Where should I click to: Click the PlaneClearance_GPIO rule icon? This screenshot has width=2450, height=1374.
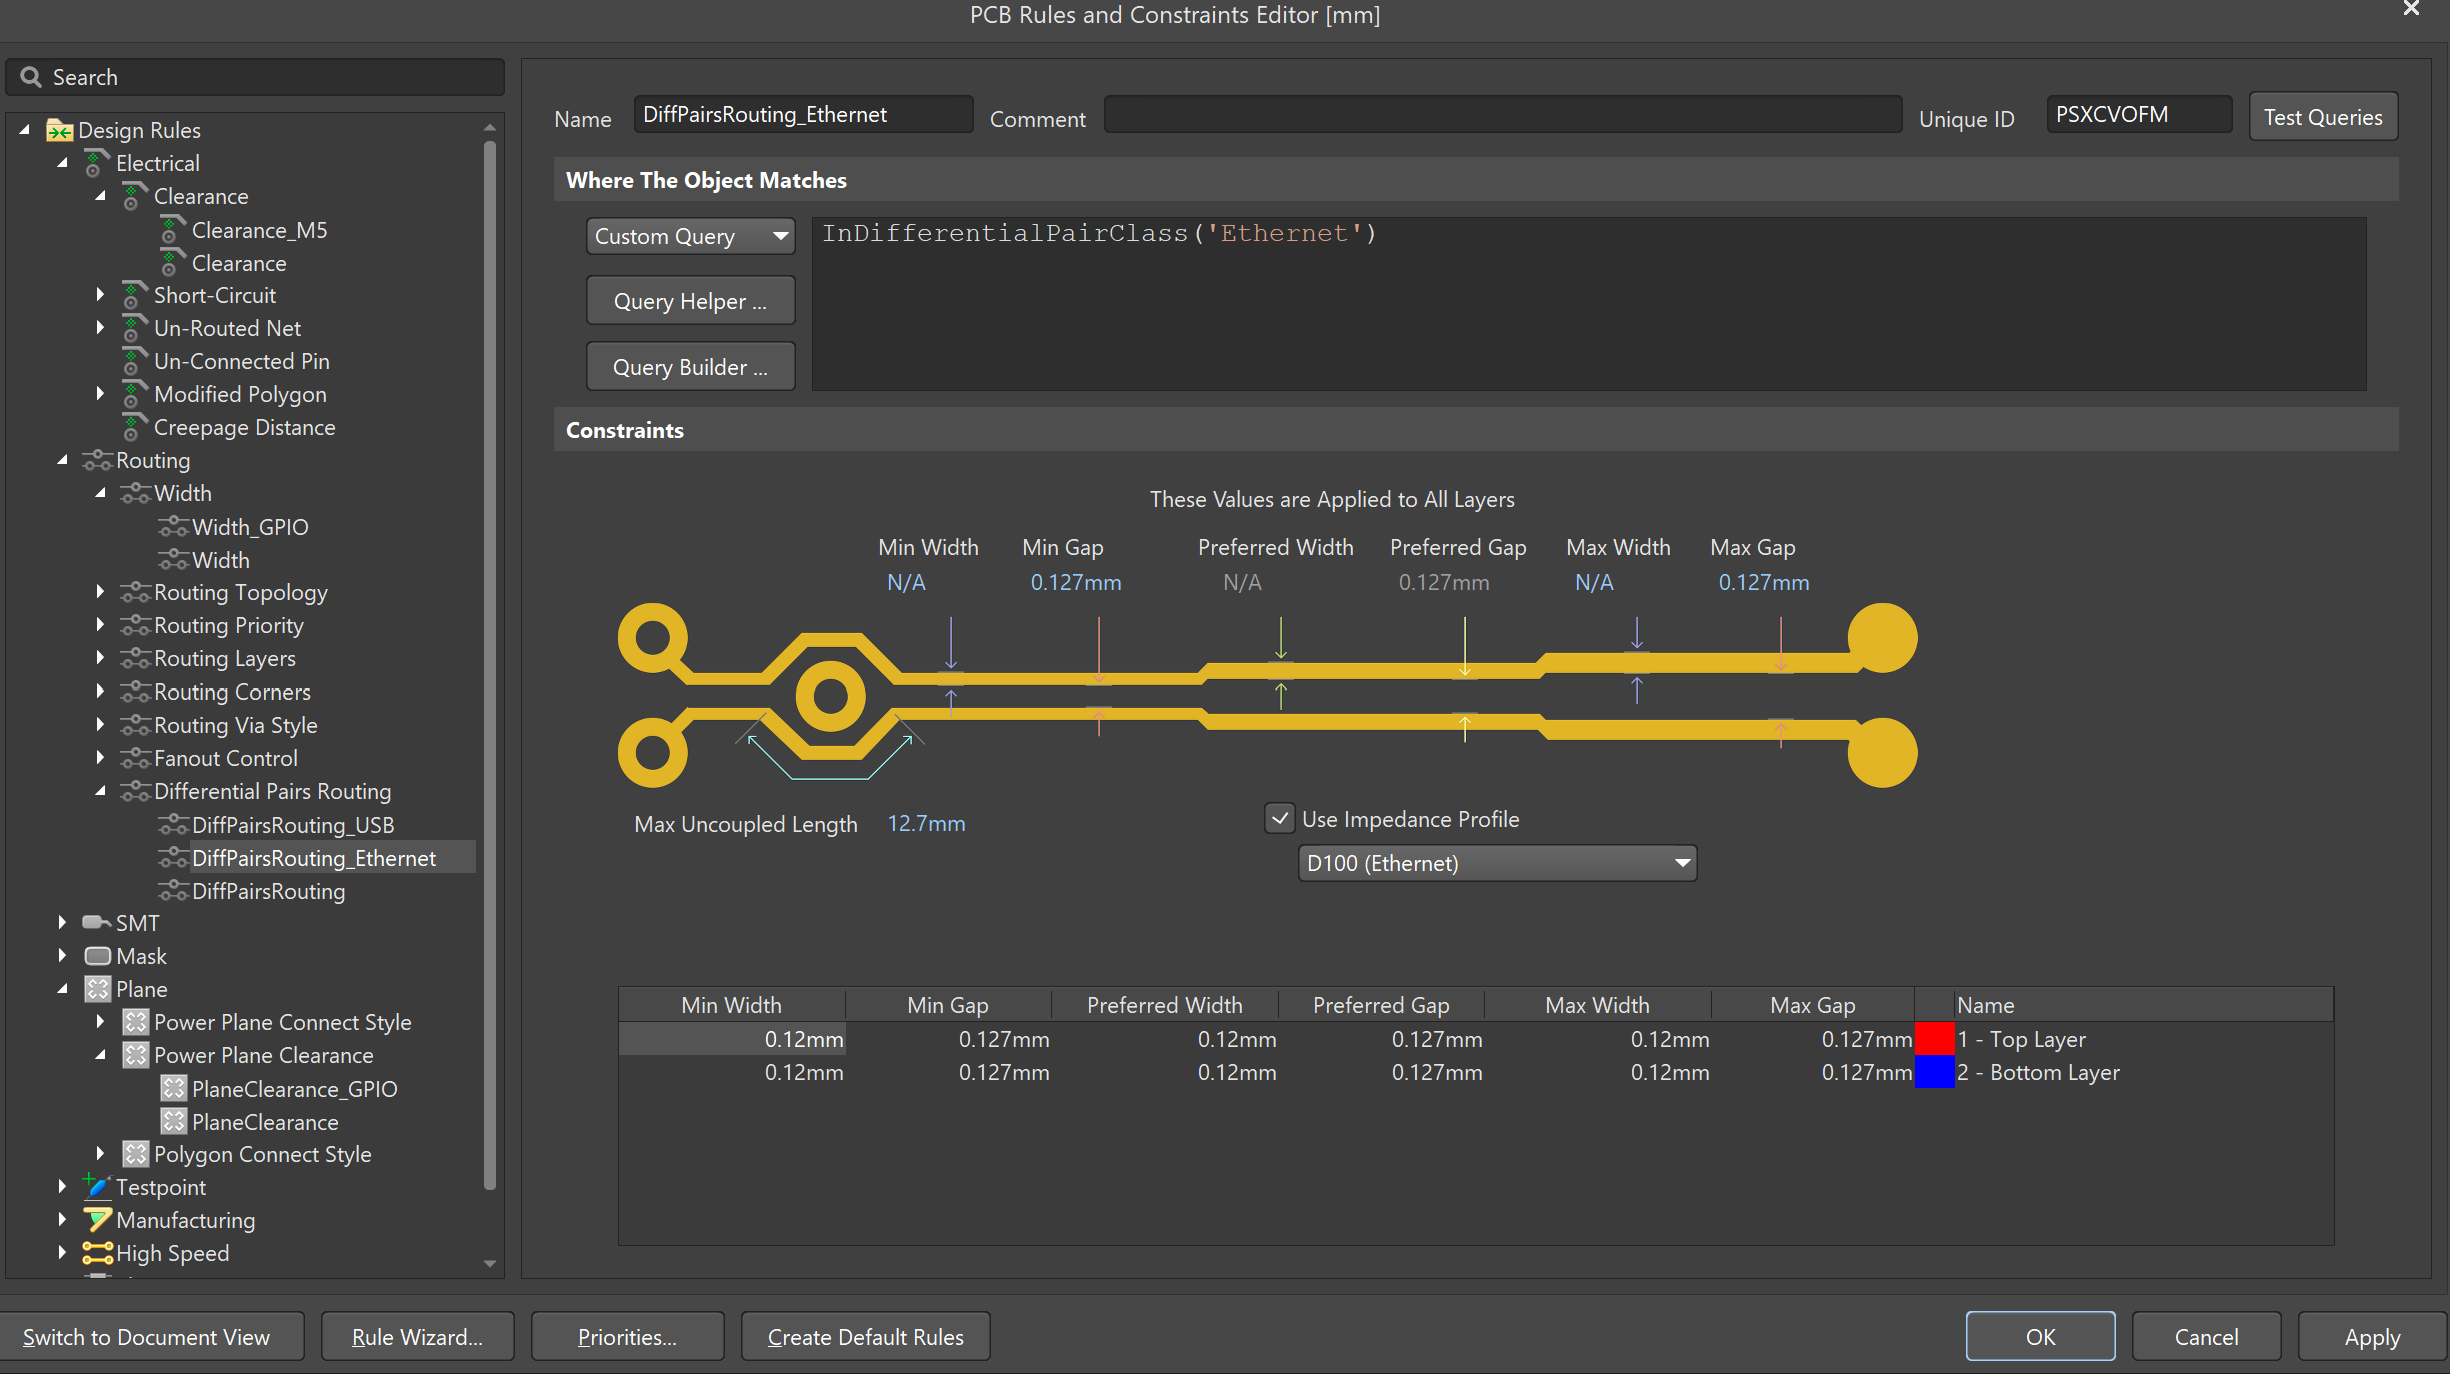tap(173, 1089)
